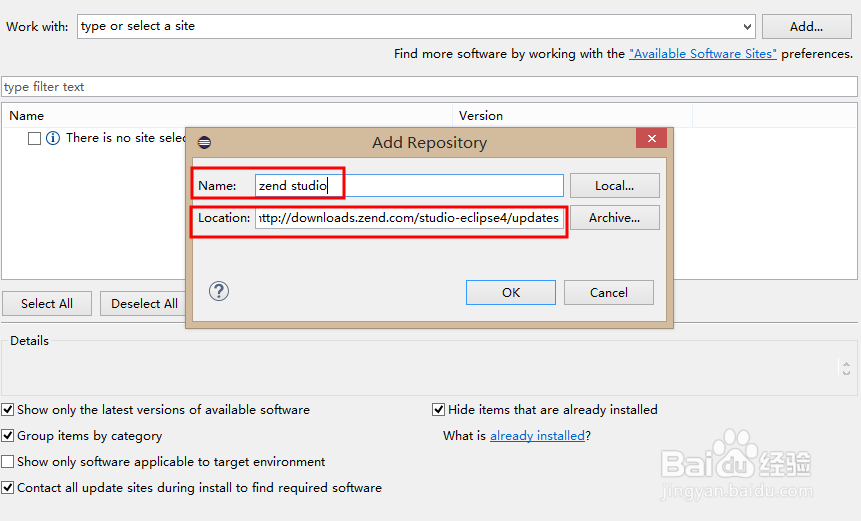
Task: Toggle 'Group items by category' checkbox
Action: [x=8, y=436]
